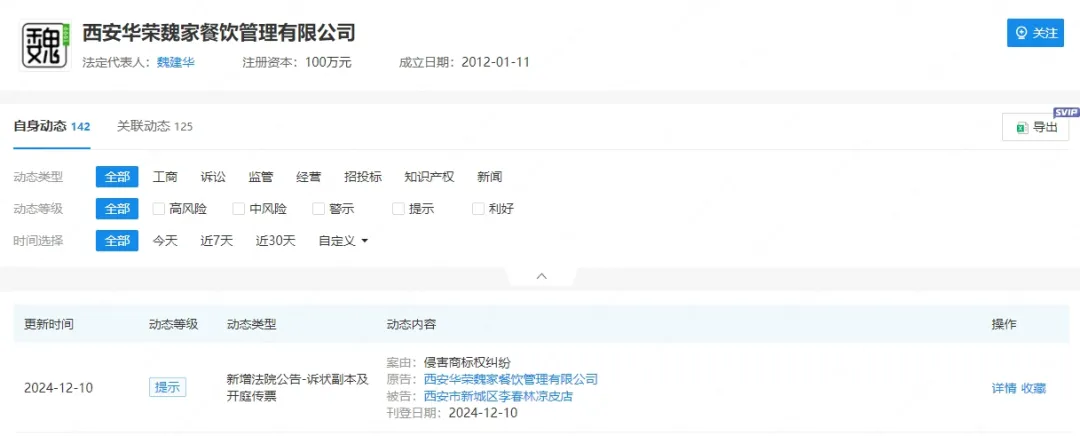Open the 自定义 time dropdown
The height and width of the screenshot is (436, 1080).
pyautogui.click(x=343, y=241)
